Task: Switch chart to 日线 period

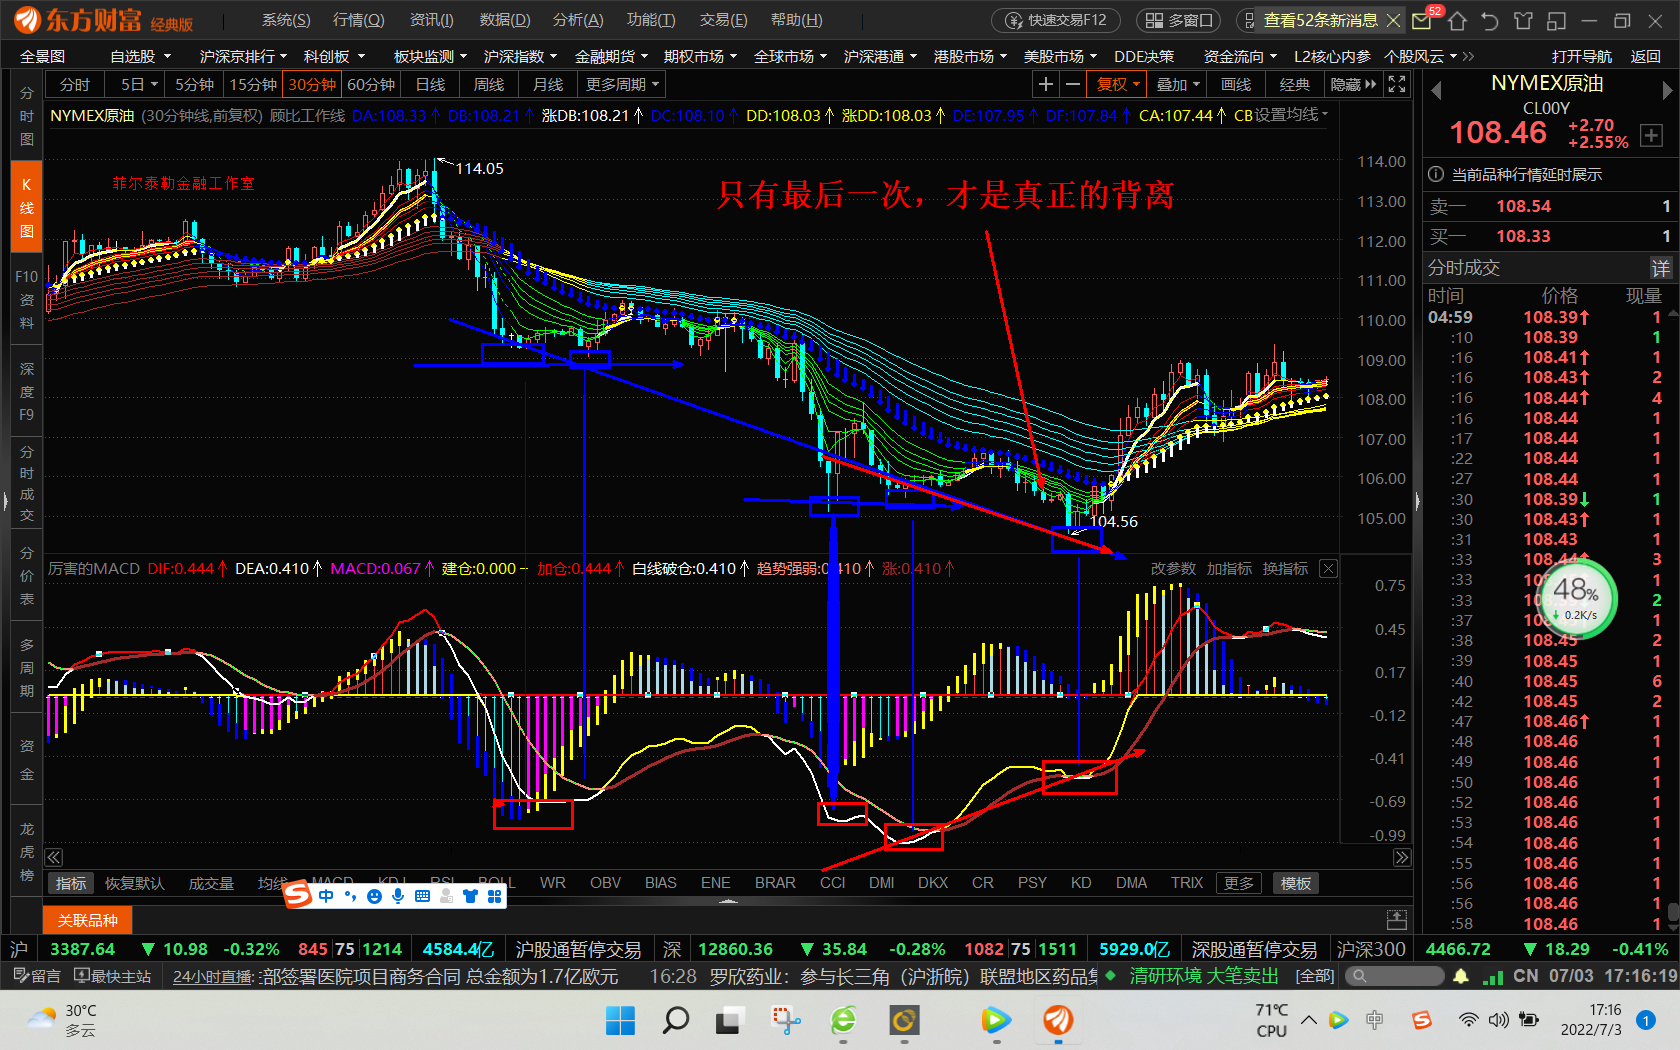Action: 430,85
